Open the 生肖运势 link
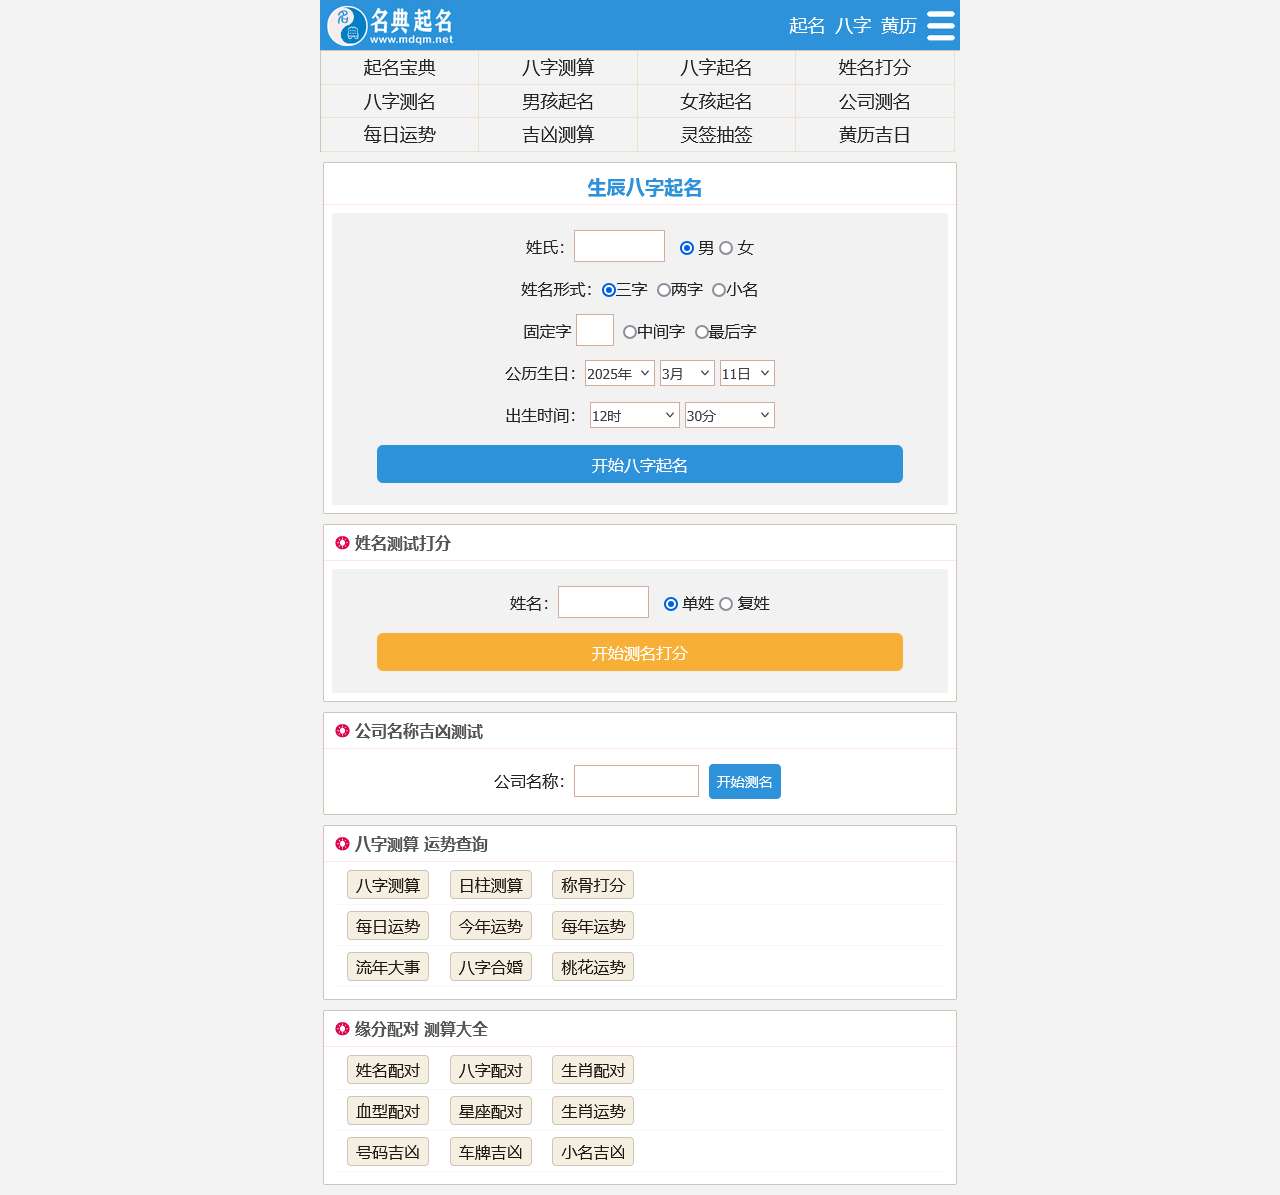The width and height of the screenshot is (1280, 1195). pos(593,1111)
